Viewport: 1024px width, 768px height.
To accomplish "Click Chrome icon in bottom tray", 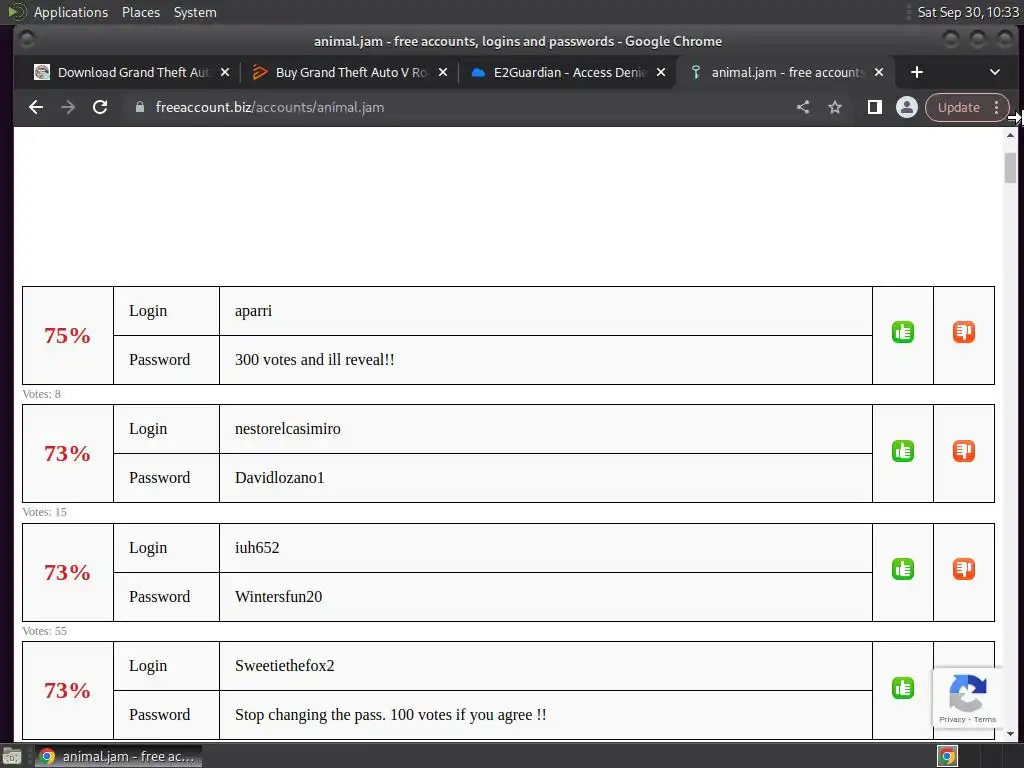I will pyautogui.click(x=948, y=756).
